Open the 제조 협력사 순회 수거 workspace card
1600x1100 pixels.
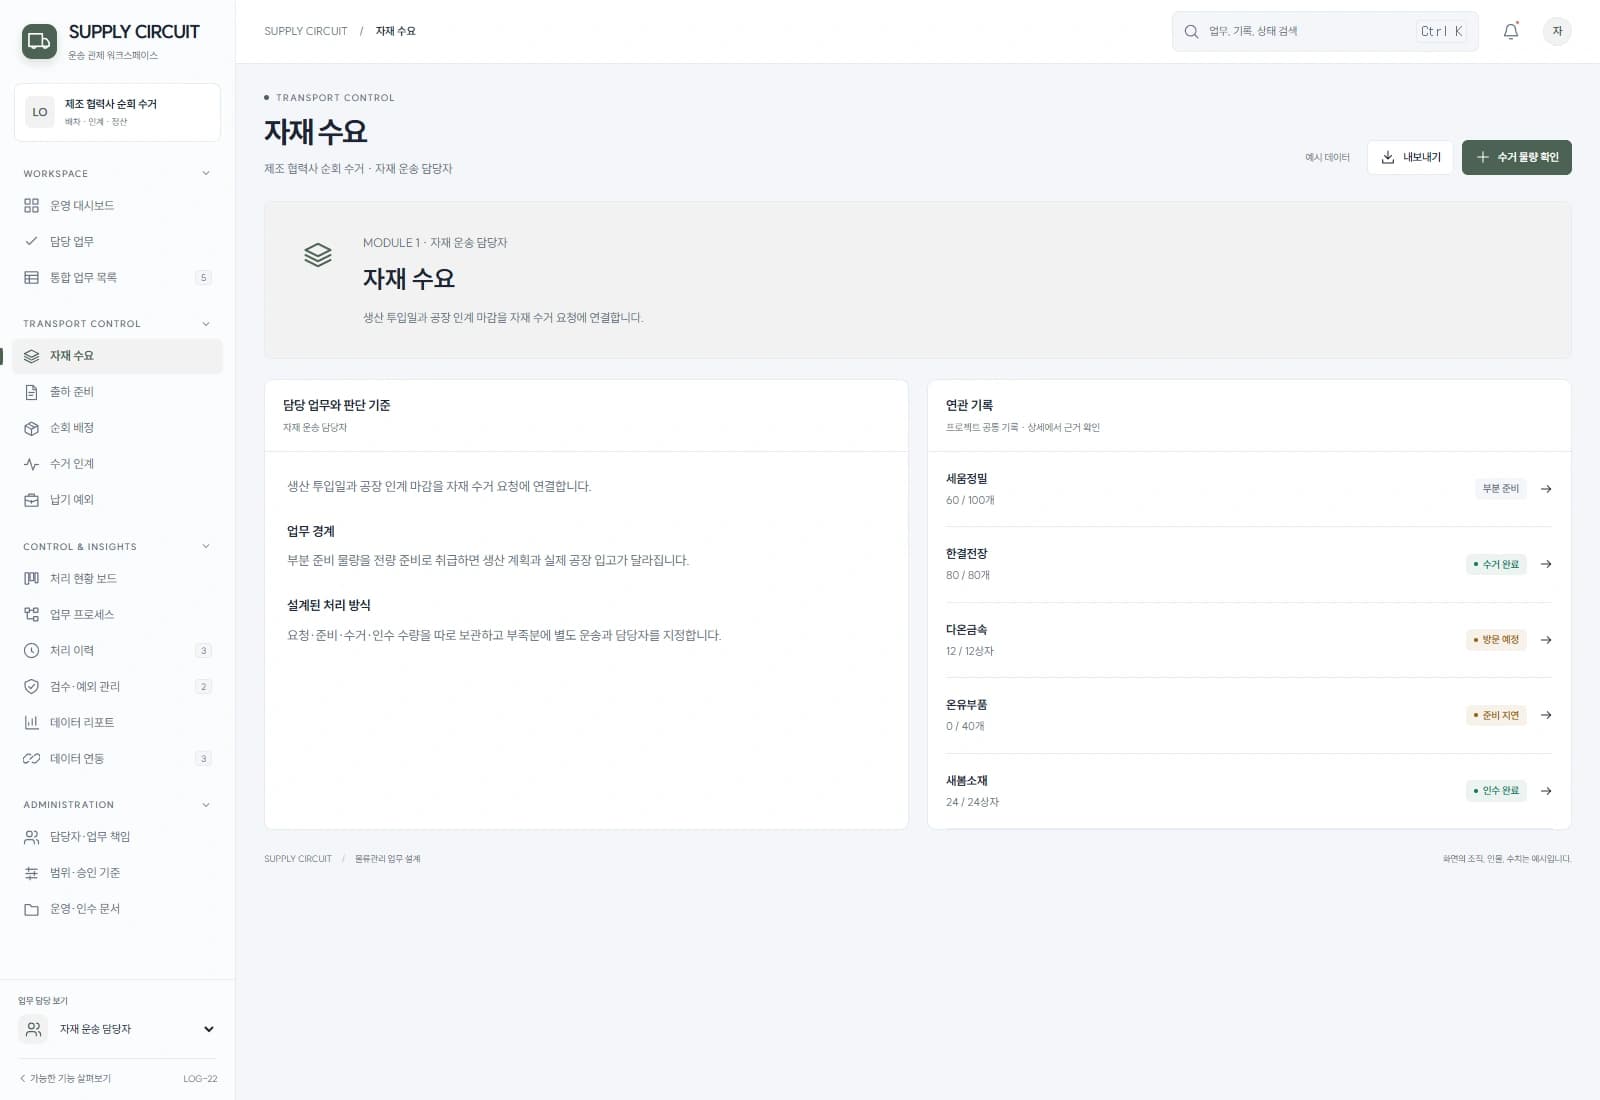(117, 112)
